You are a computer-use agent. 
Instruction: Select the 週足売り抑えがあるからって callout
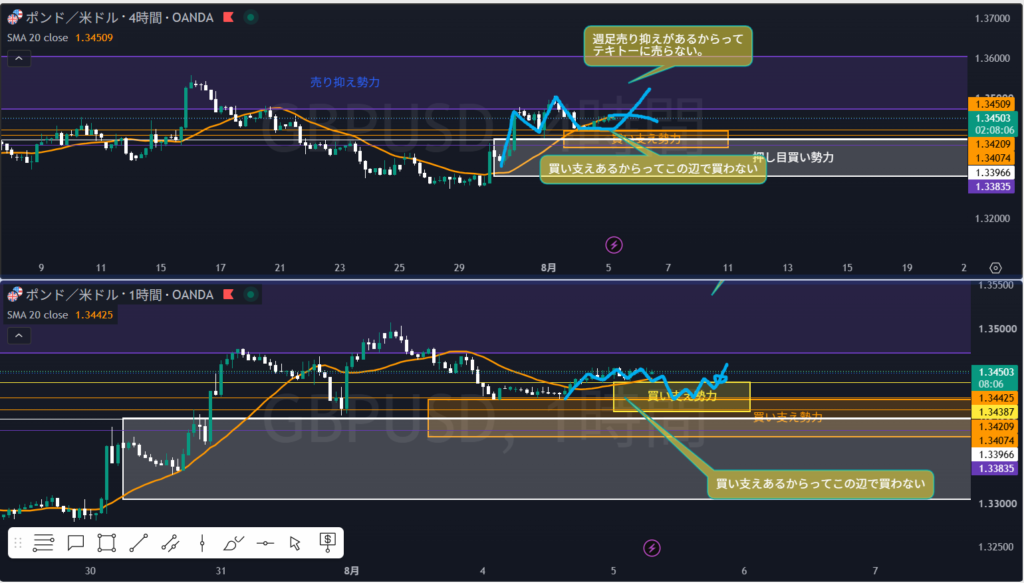click(x=667, y=46)
